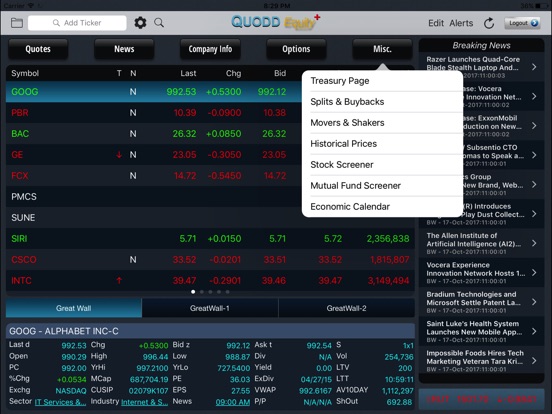
Task: Click the news N icon for GE
Action: pos(133,155)
